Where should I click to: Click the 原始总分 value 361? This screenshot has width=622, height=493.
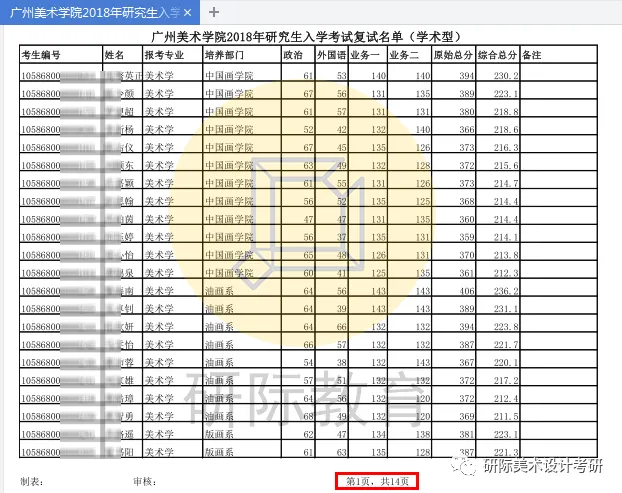click(x=467, y=273)
